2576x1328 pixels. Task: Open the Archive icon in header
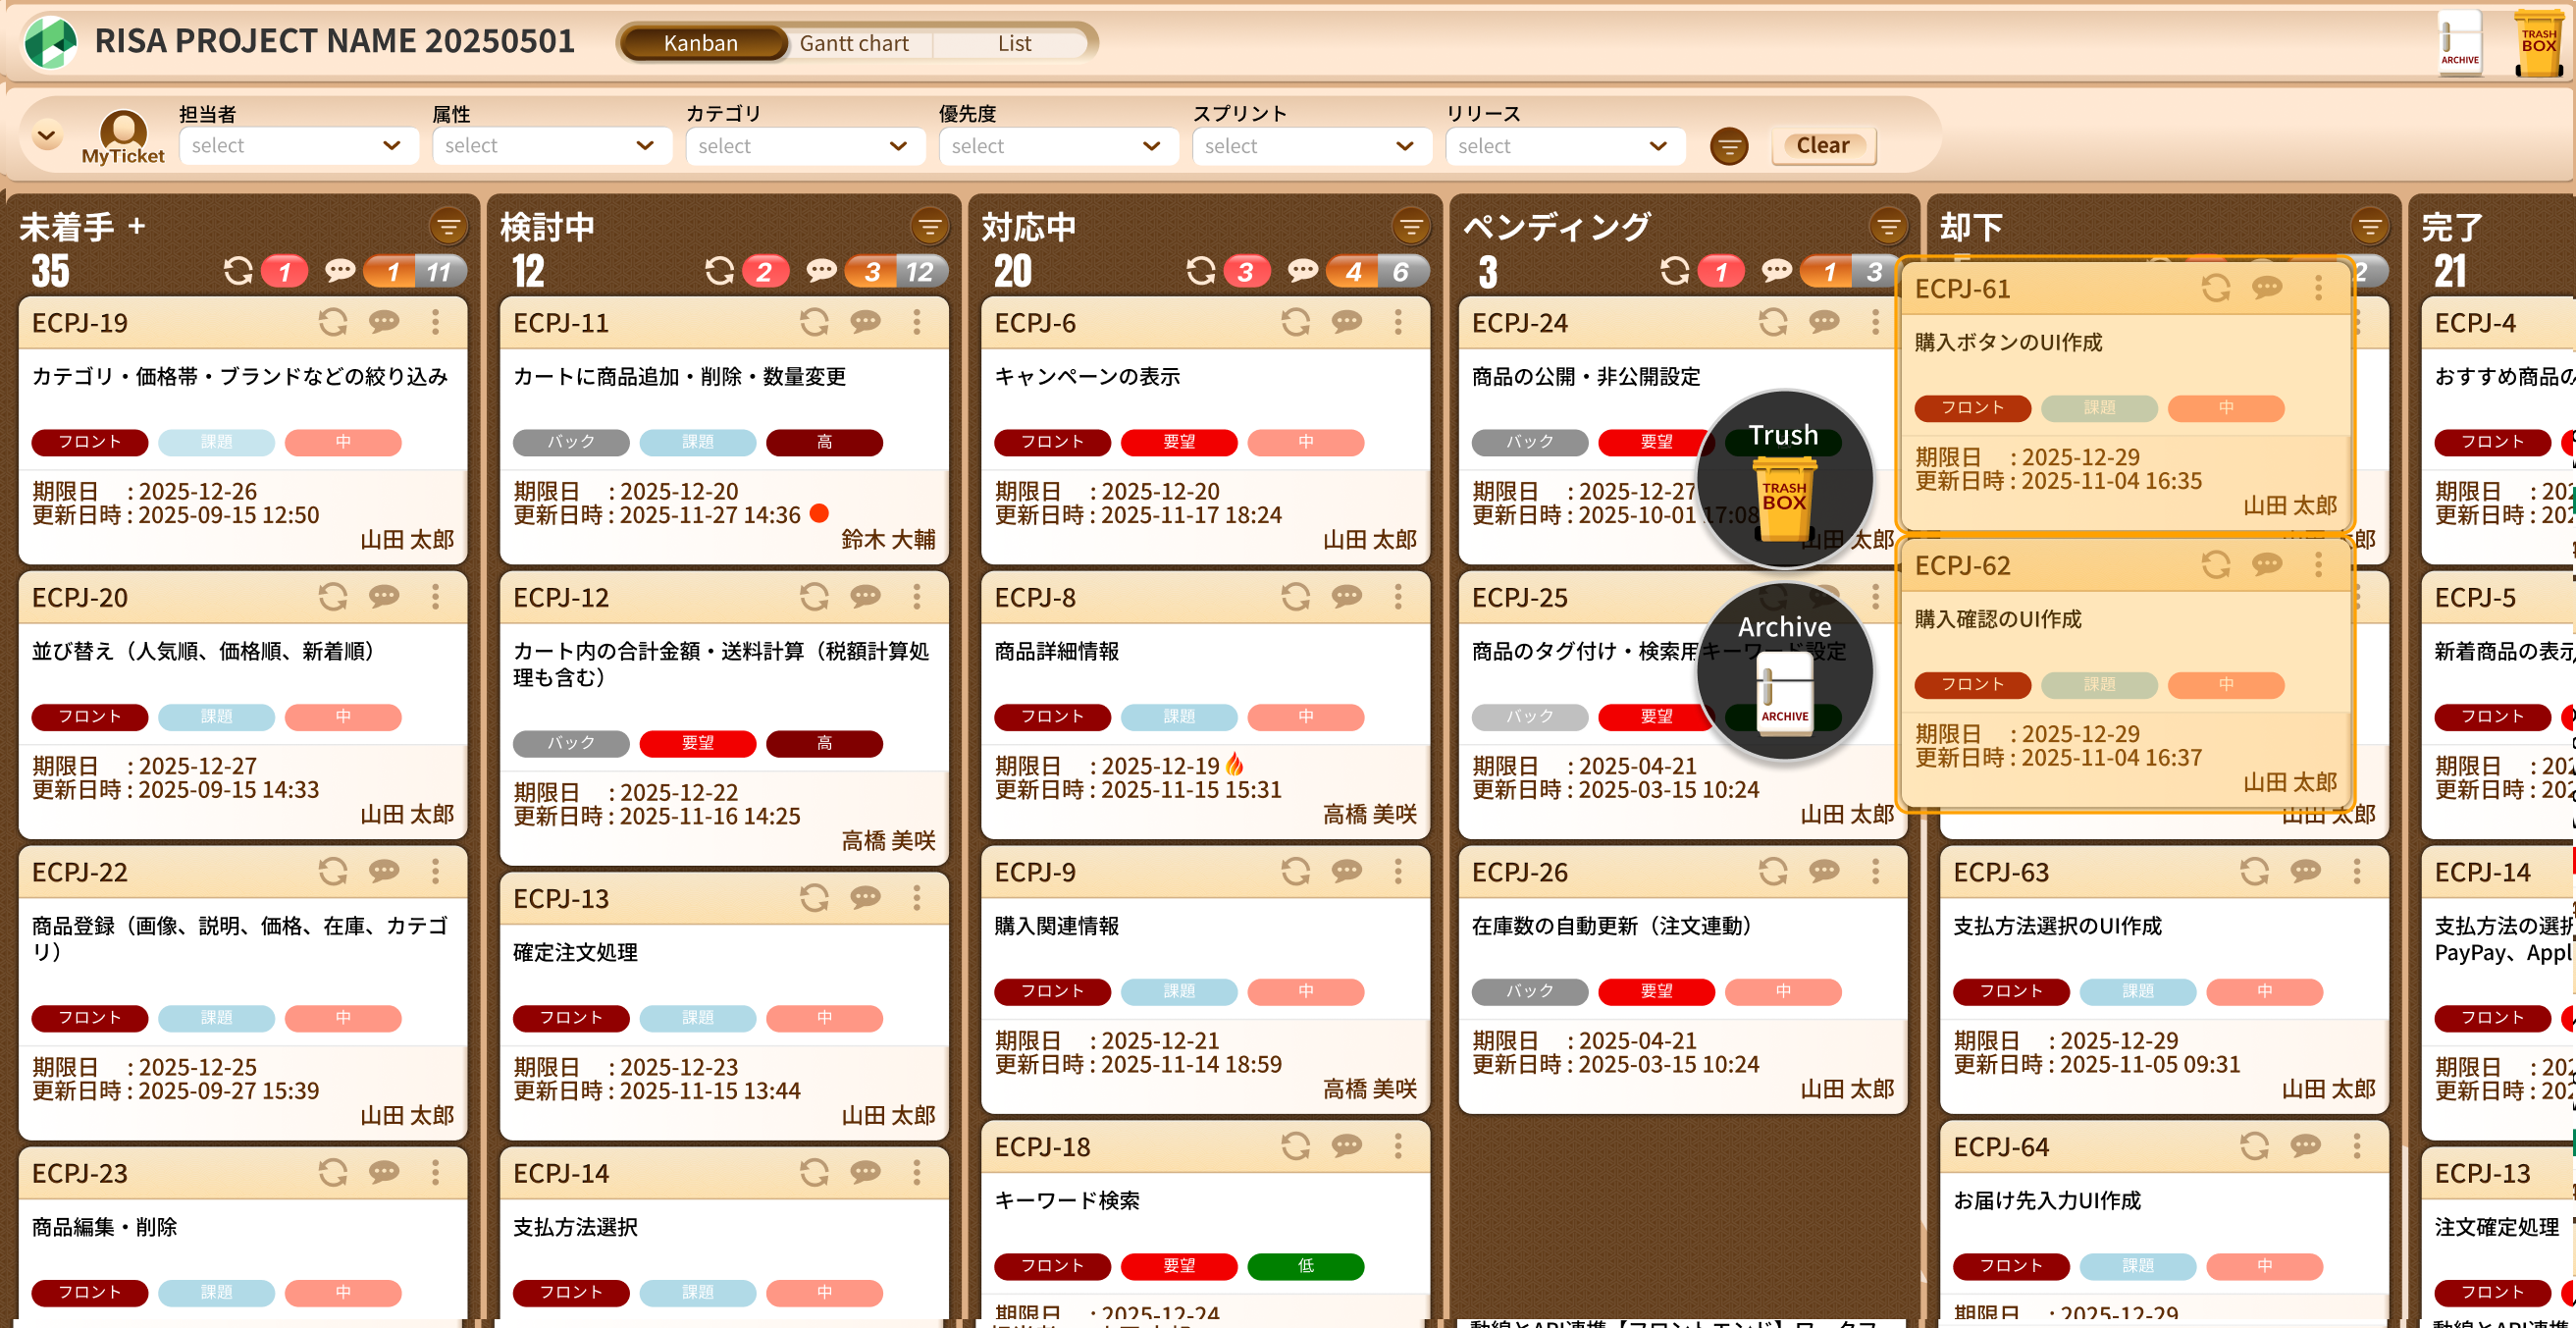(2459, 42)
